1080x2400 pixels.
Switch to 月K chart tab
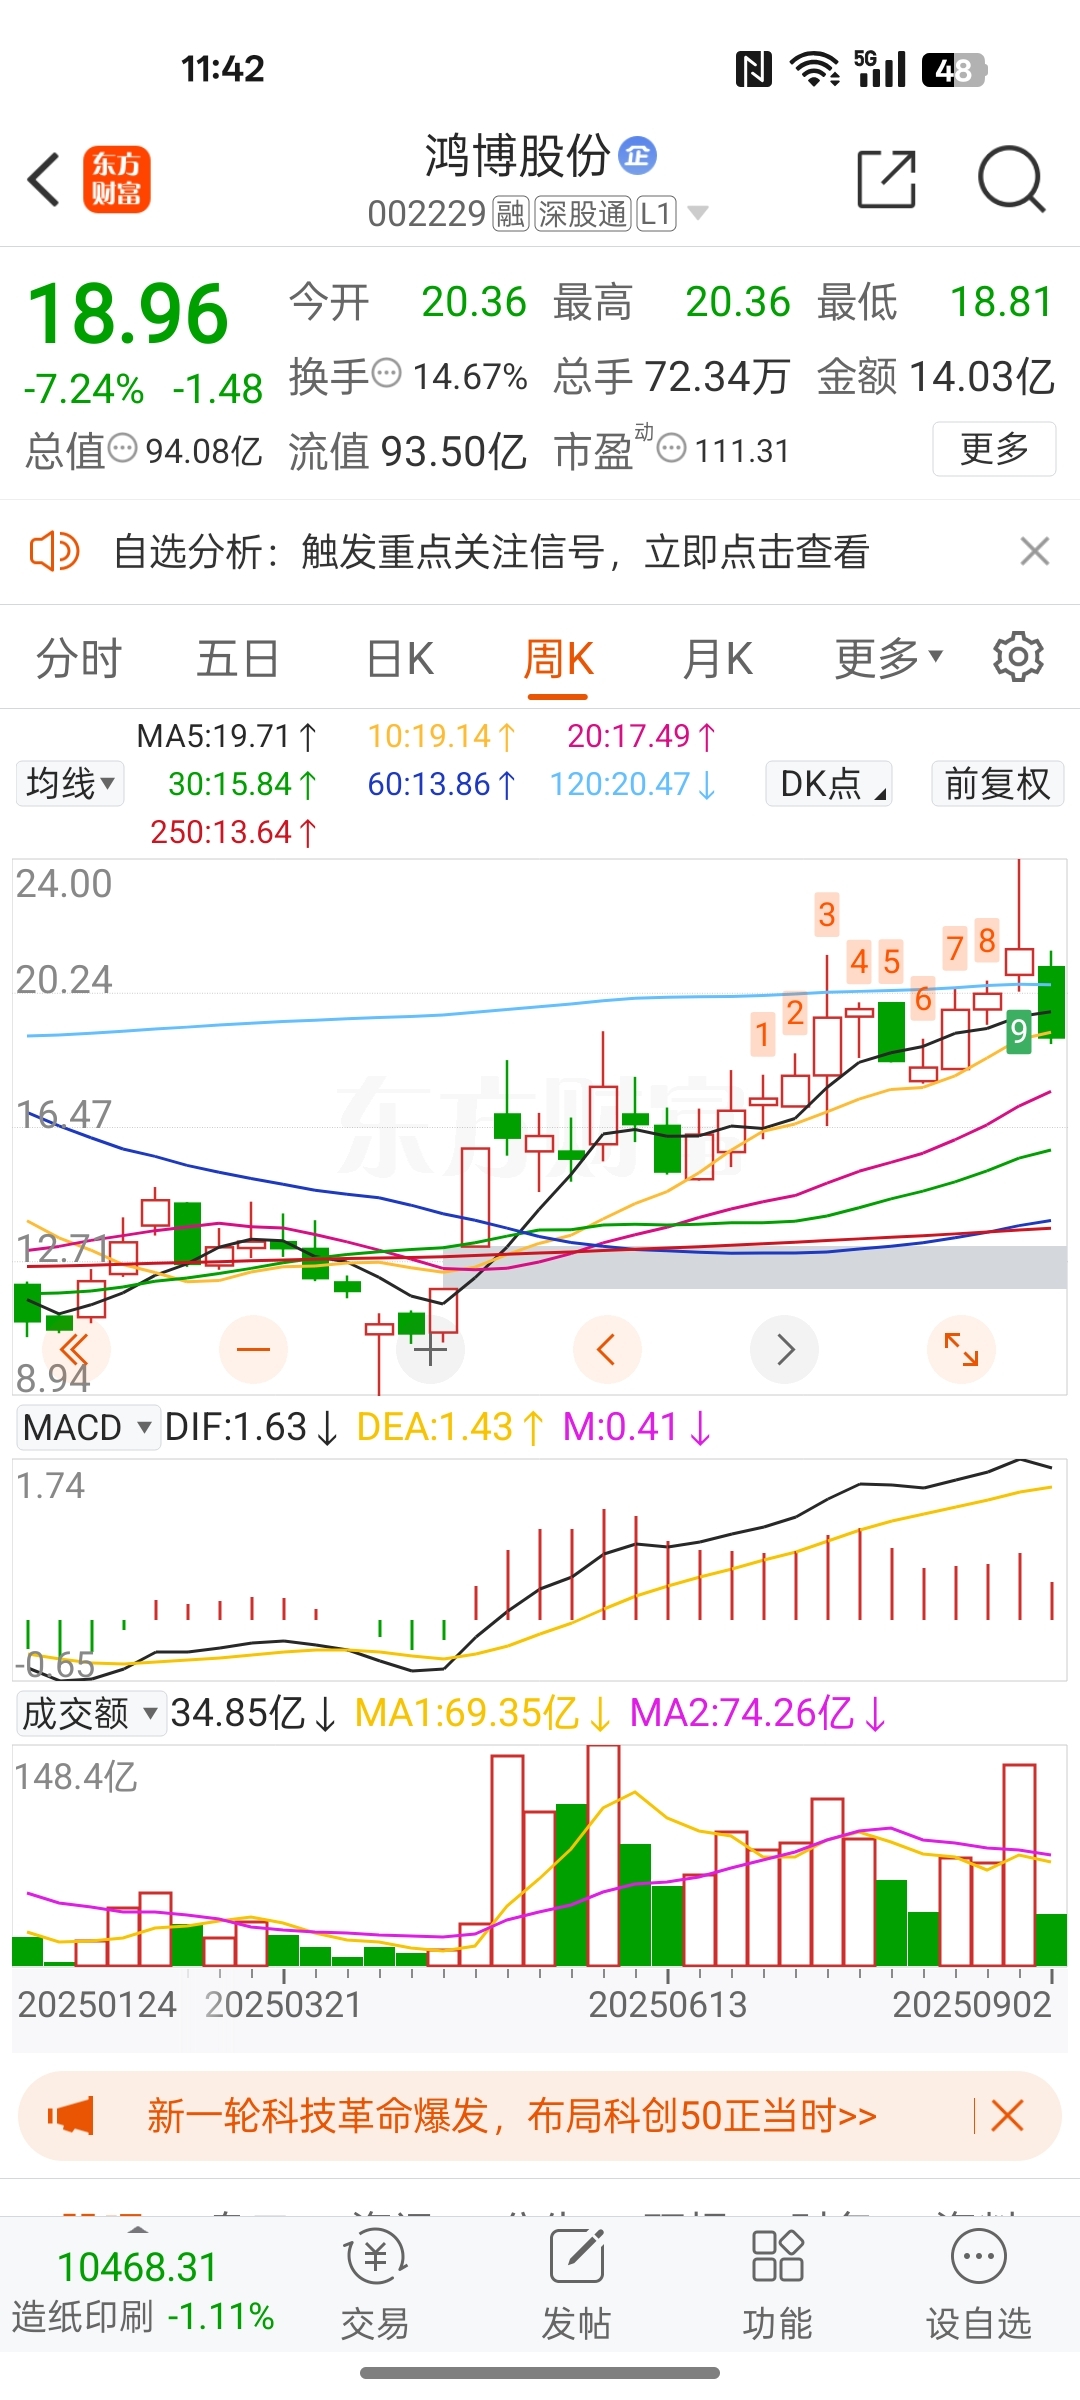pyautogui.click(x=718, y=659)
